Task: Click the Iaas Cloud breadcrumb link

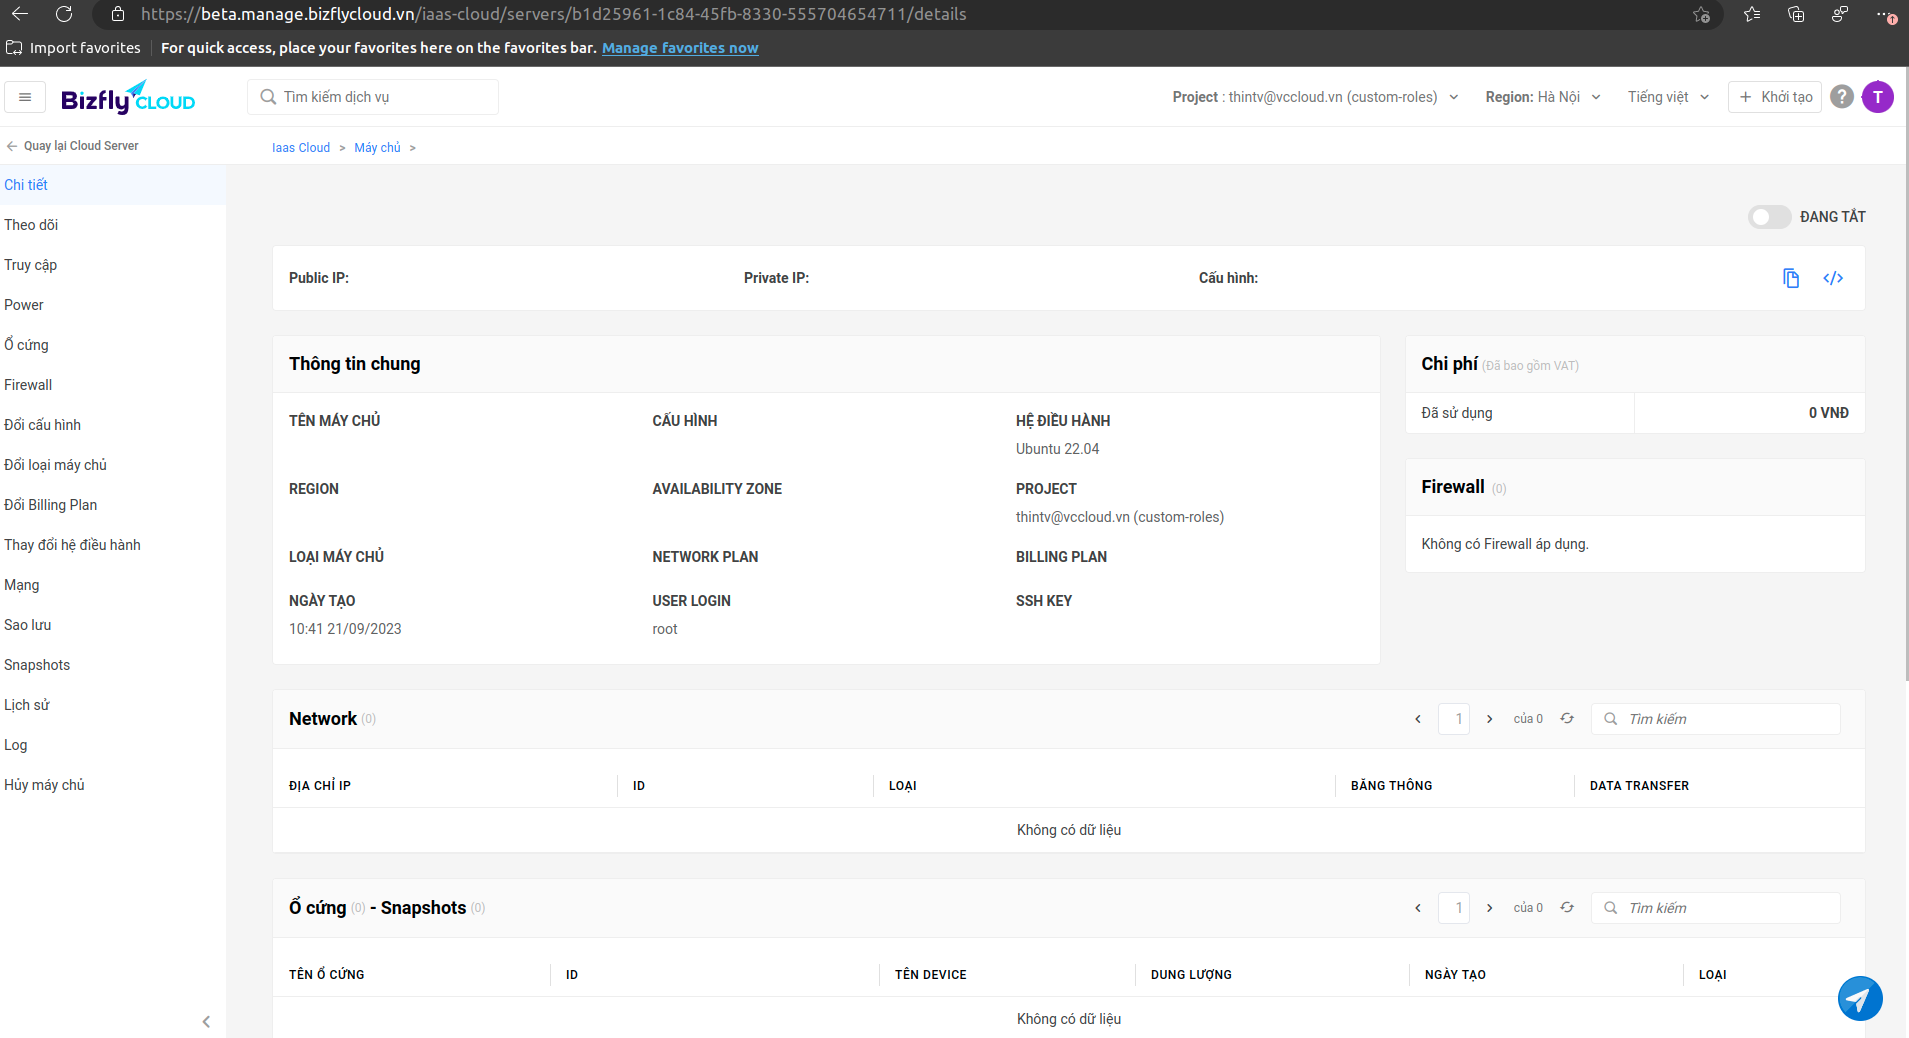Action: 301,148
